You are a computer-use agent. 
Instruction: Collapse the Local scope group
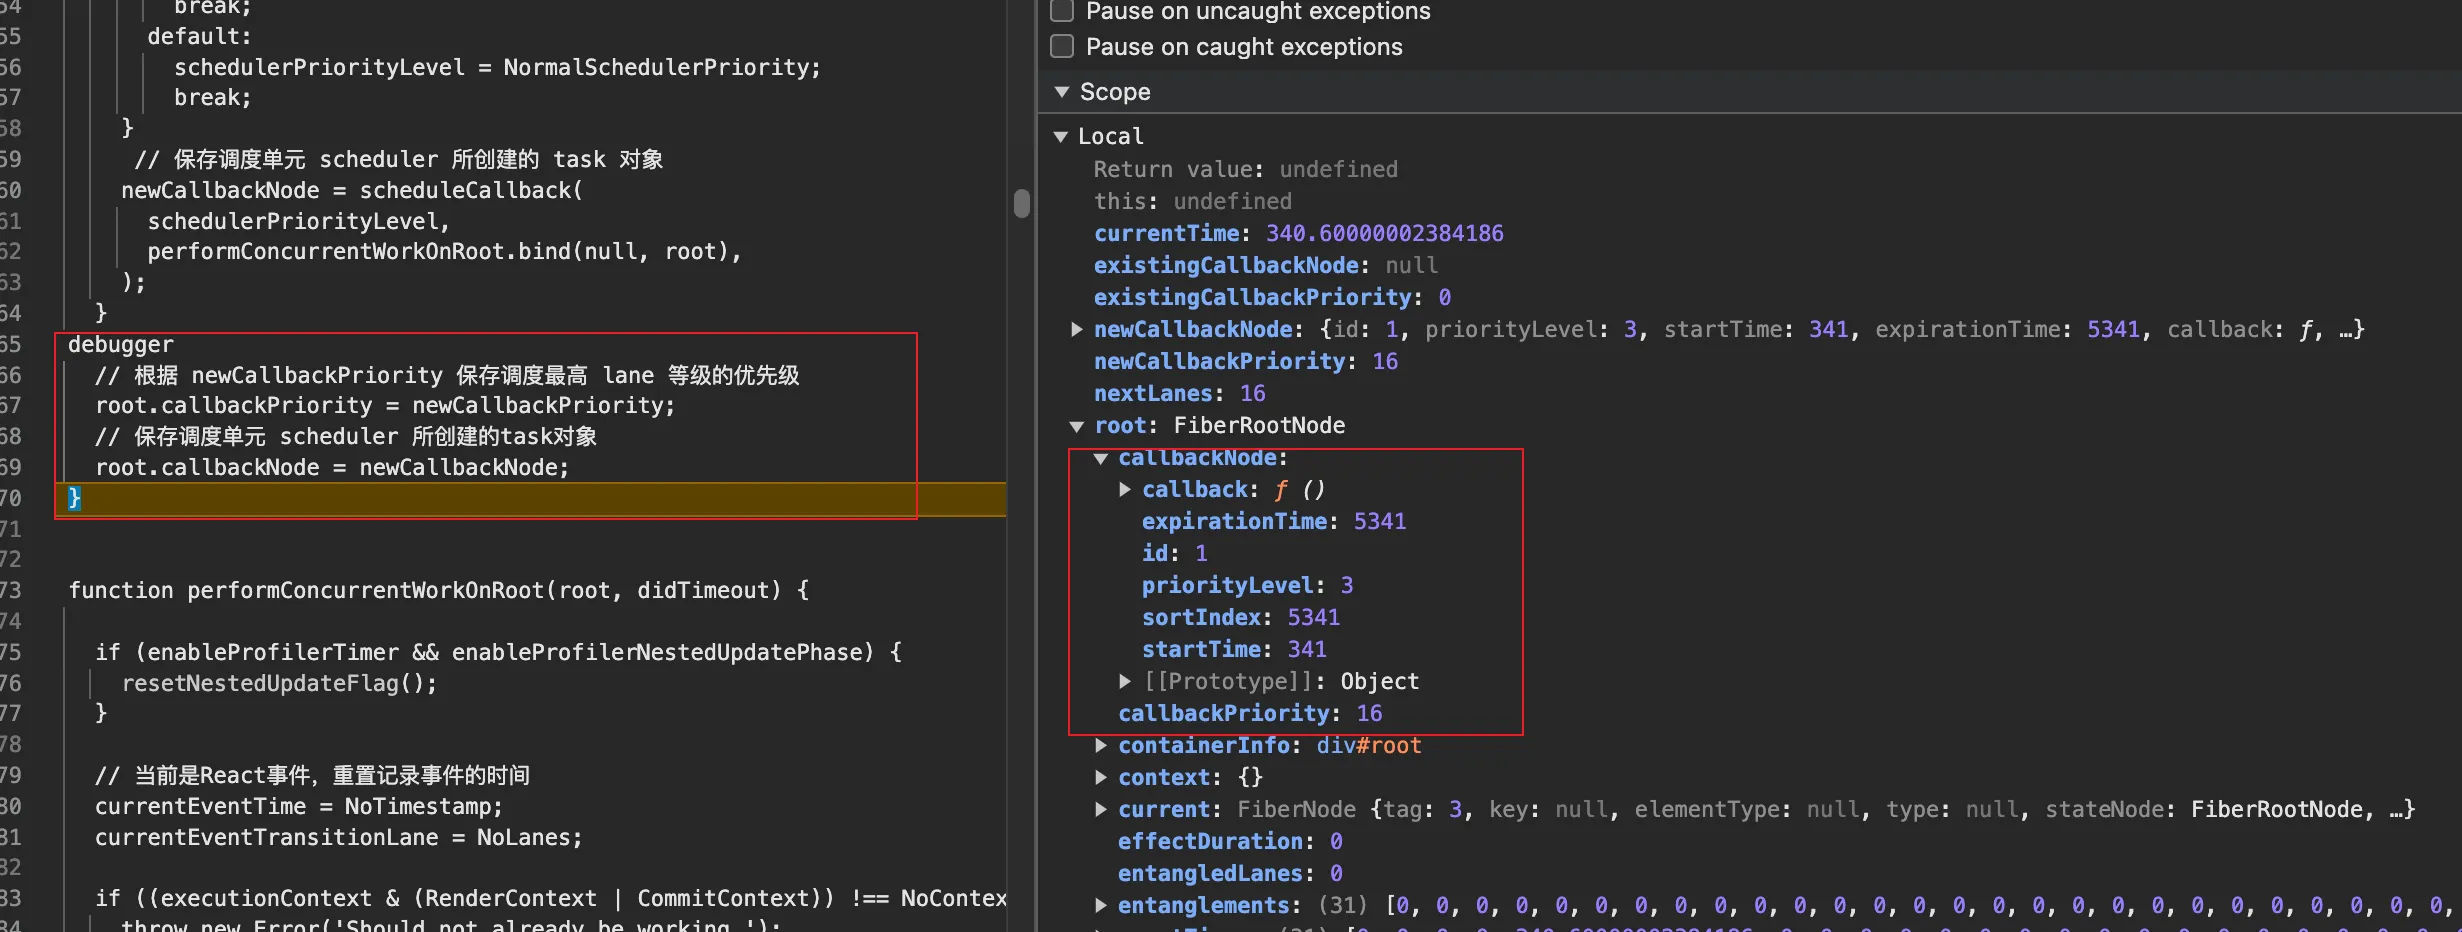(1061, 136)
